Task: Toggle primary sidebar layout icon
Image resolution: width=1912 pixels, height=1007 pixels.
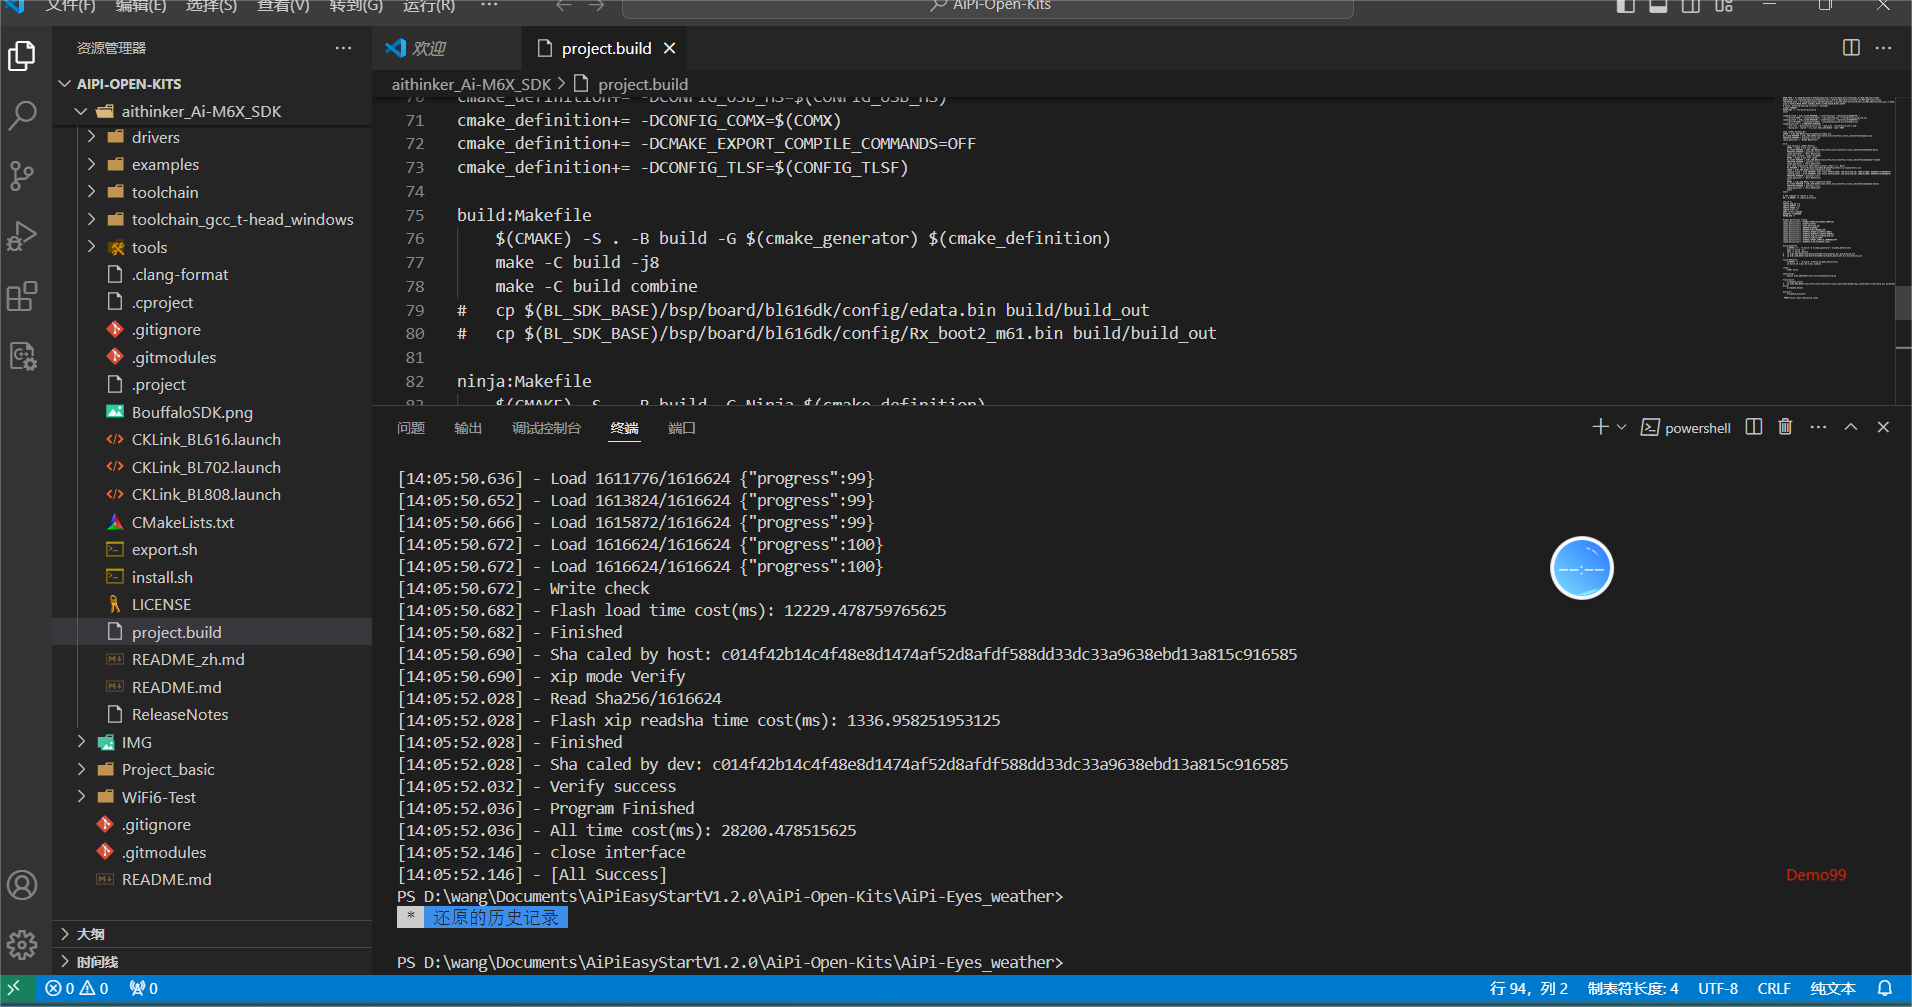Action: coord(1626,6)
